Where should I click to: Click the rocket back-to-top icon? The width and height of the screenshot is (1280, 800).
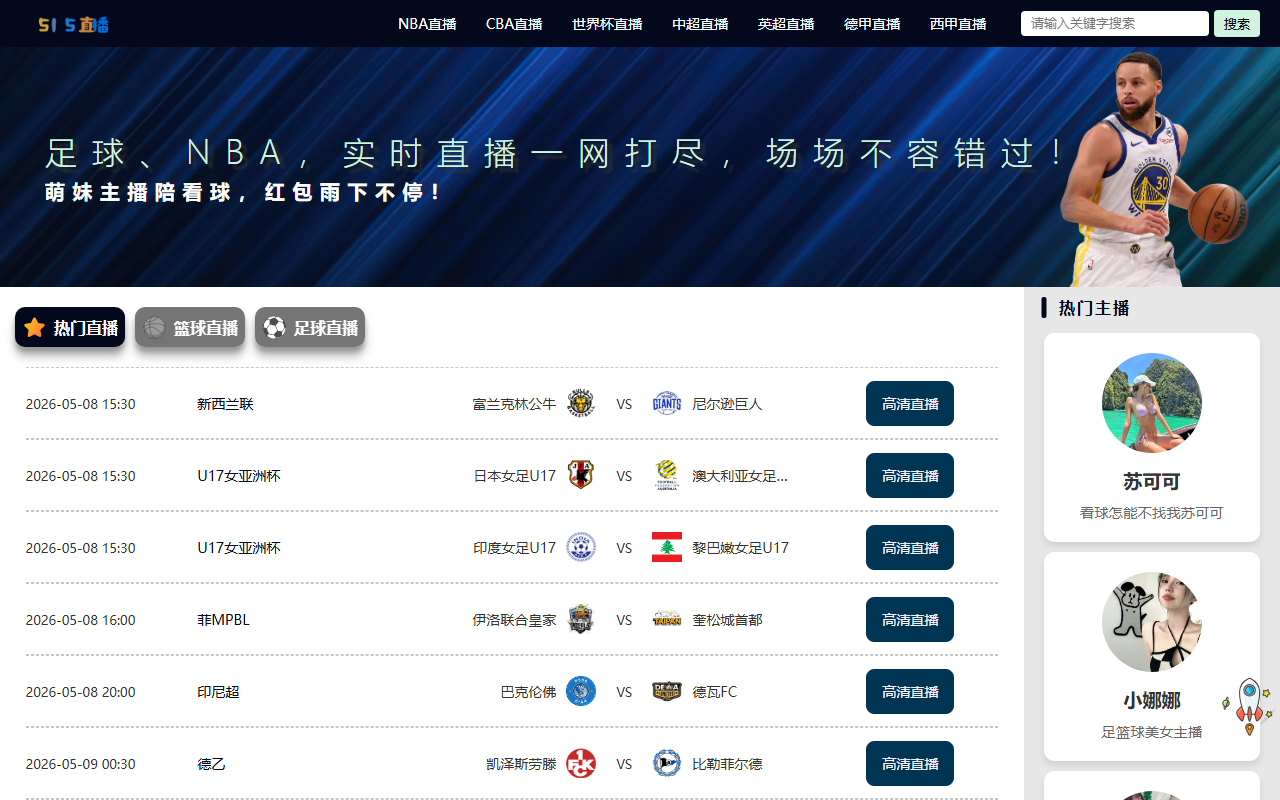click(x=1248, y=706)
